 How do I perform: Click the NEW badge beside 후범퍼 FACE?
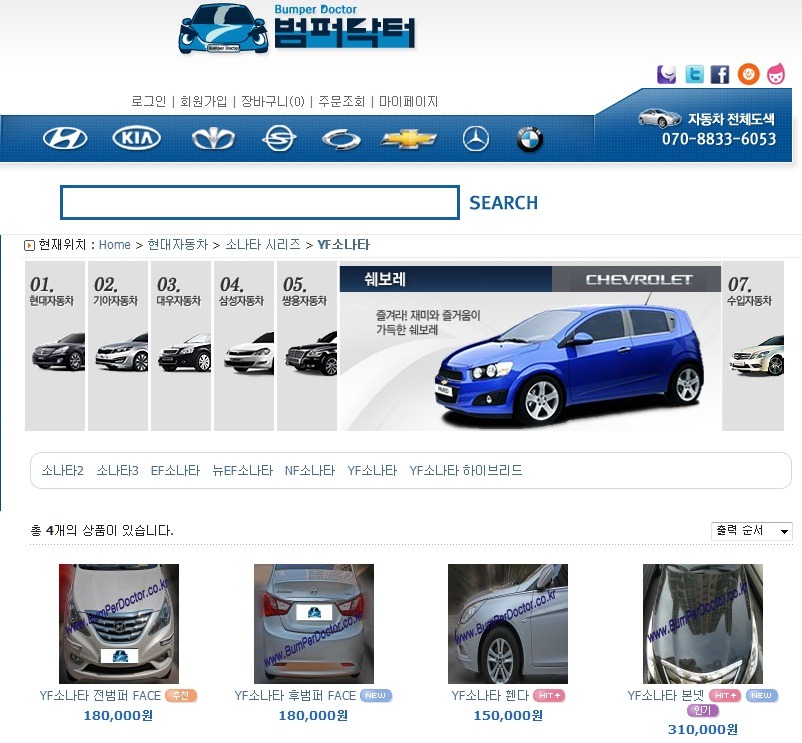tap(376, 696)
